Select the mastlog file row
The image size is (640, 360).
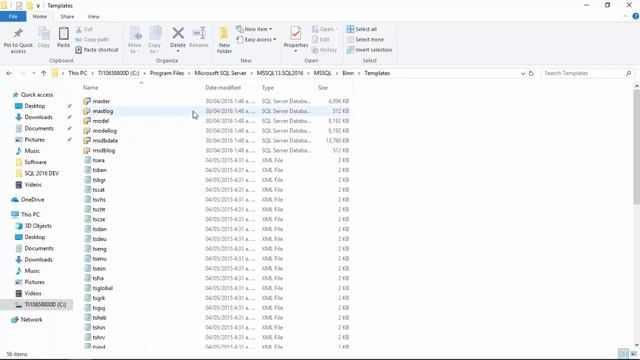(216, 111)
